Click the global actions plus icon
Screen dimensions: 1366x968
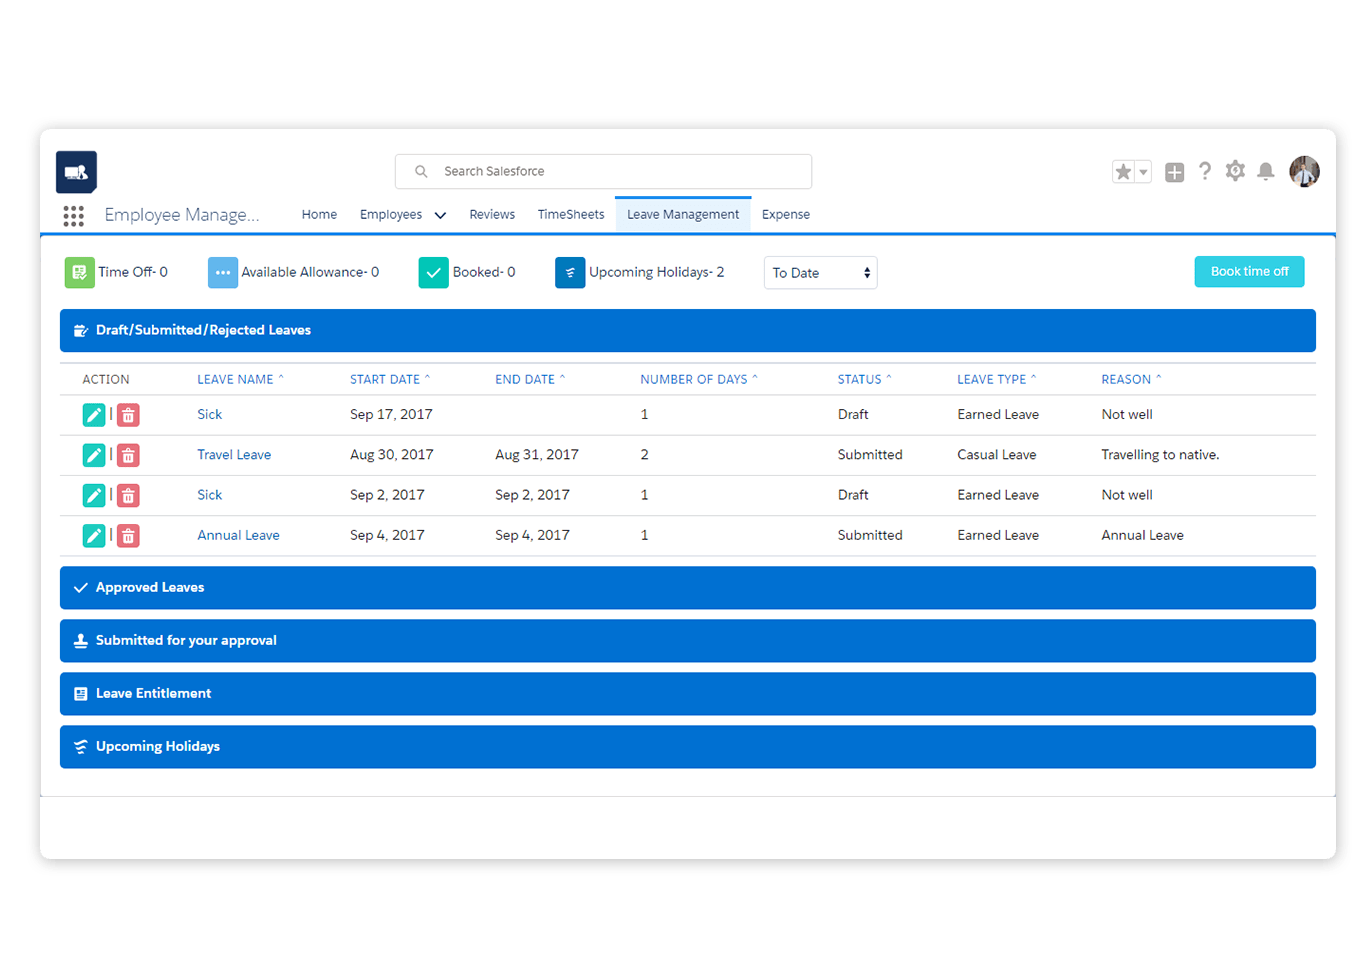[1174, 172]
